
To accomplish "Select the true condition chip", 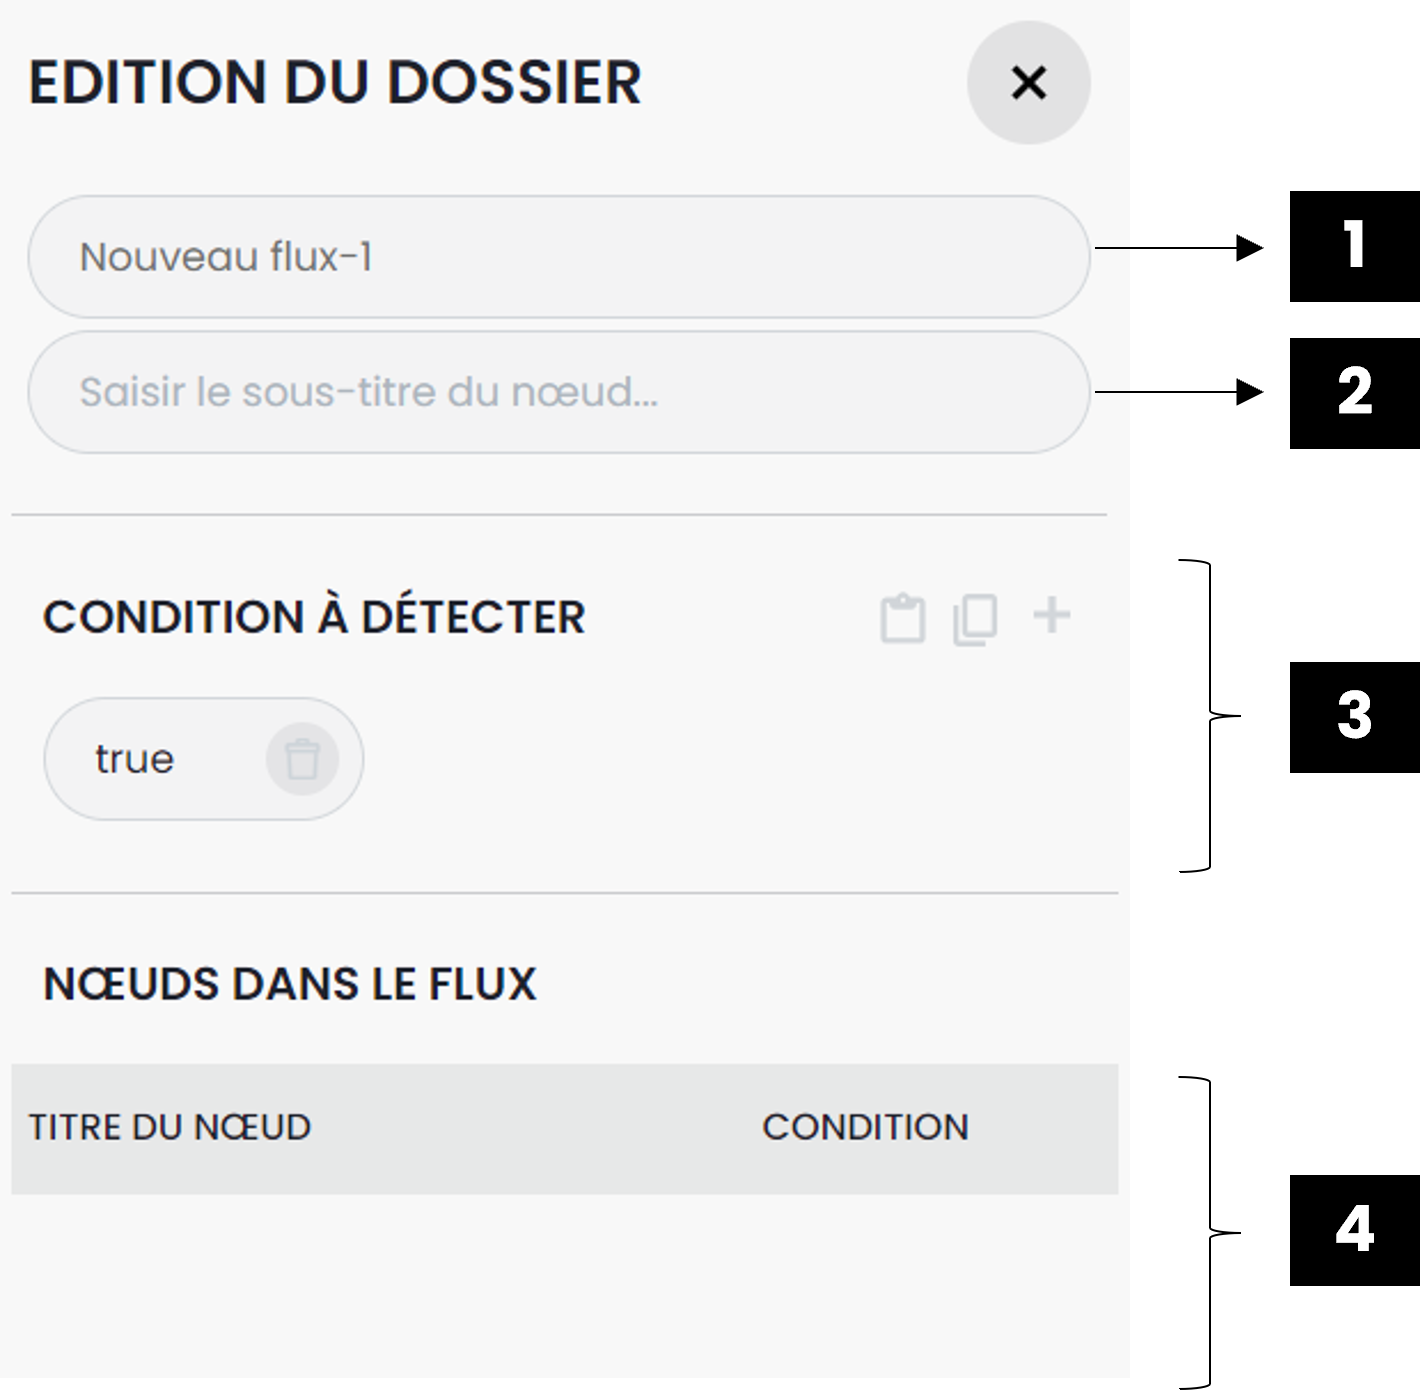I will coord(135,759).
